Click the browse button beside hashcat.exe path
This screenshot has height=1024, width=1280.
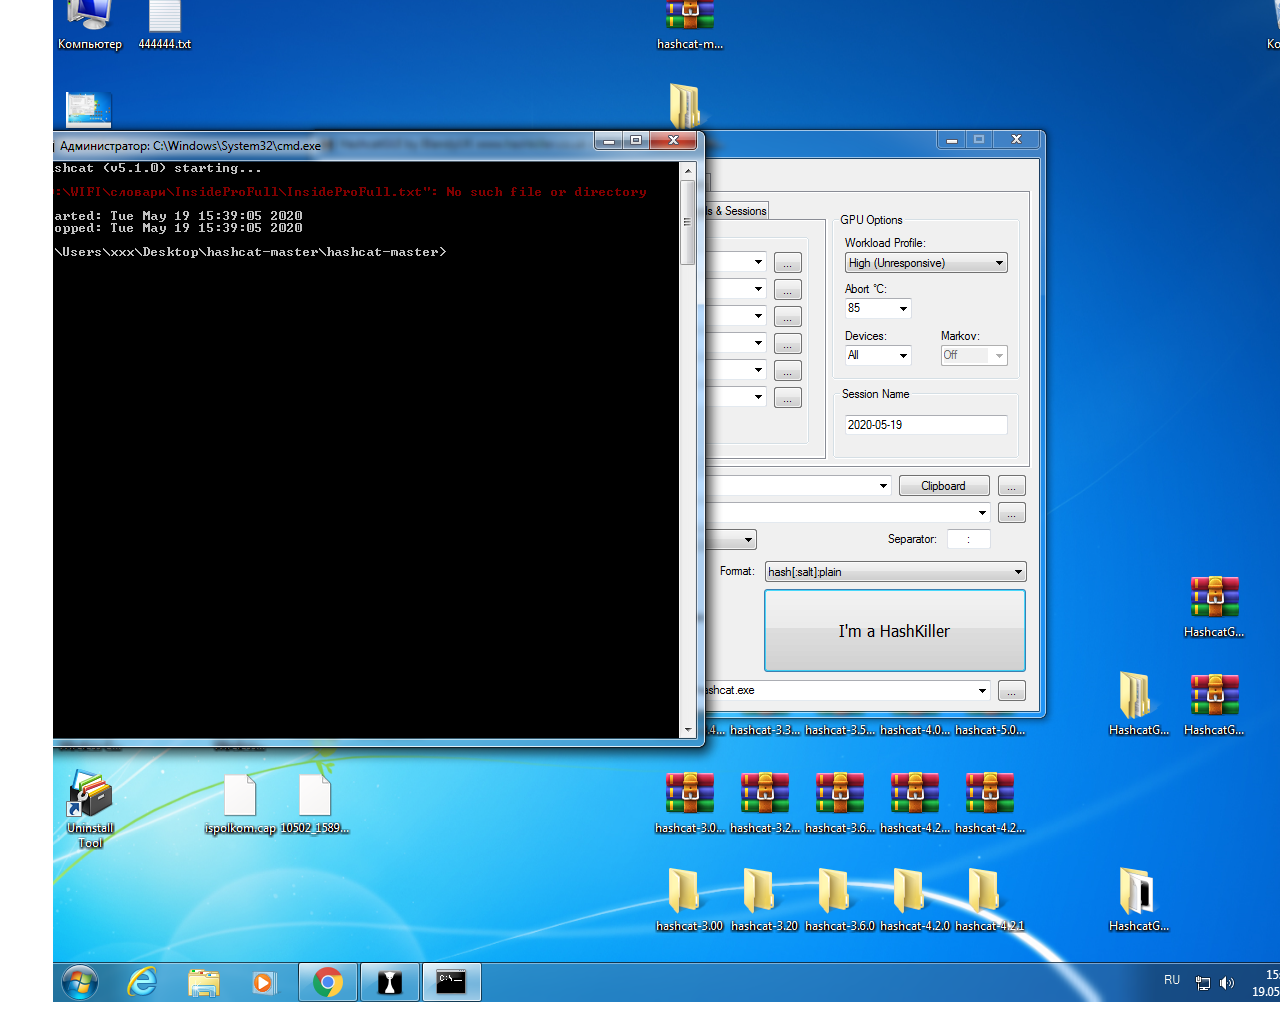click(1011, 691)
